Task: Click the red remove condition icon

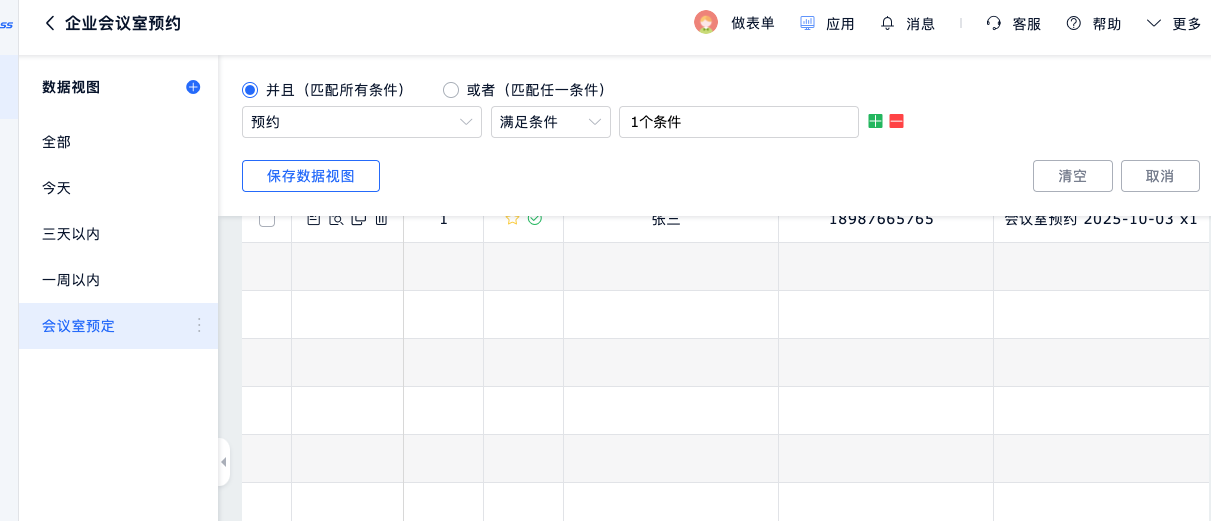Action: point(896,121)
